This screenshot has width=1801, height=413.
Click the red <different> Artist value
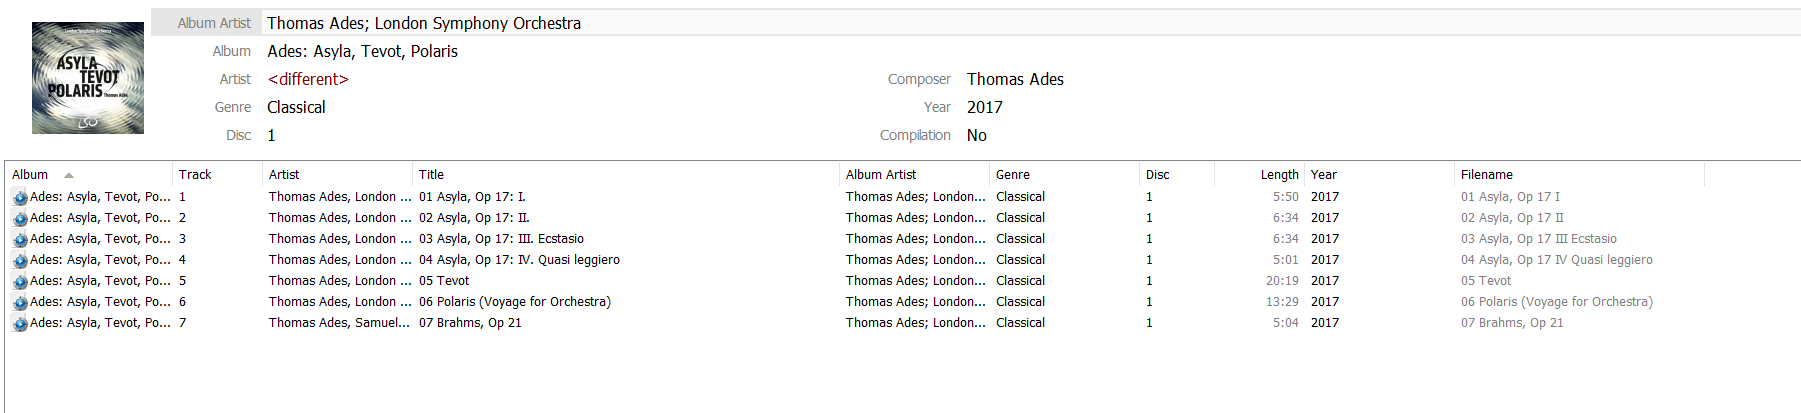pyautogui.click(x=308, y=79)
